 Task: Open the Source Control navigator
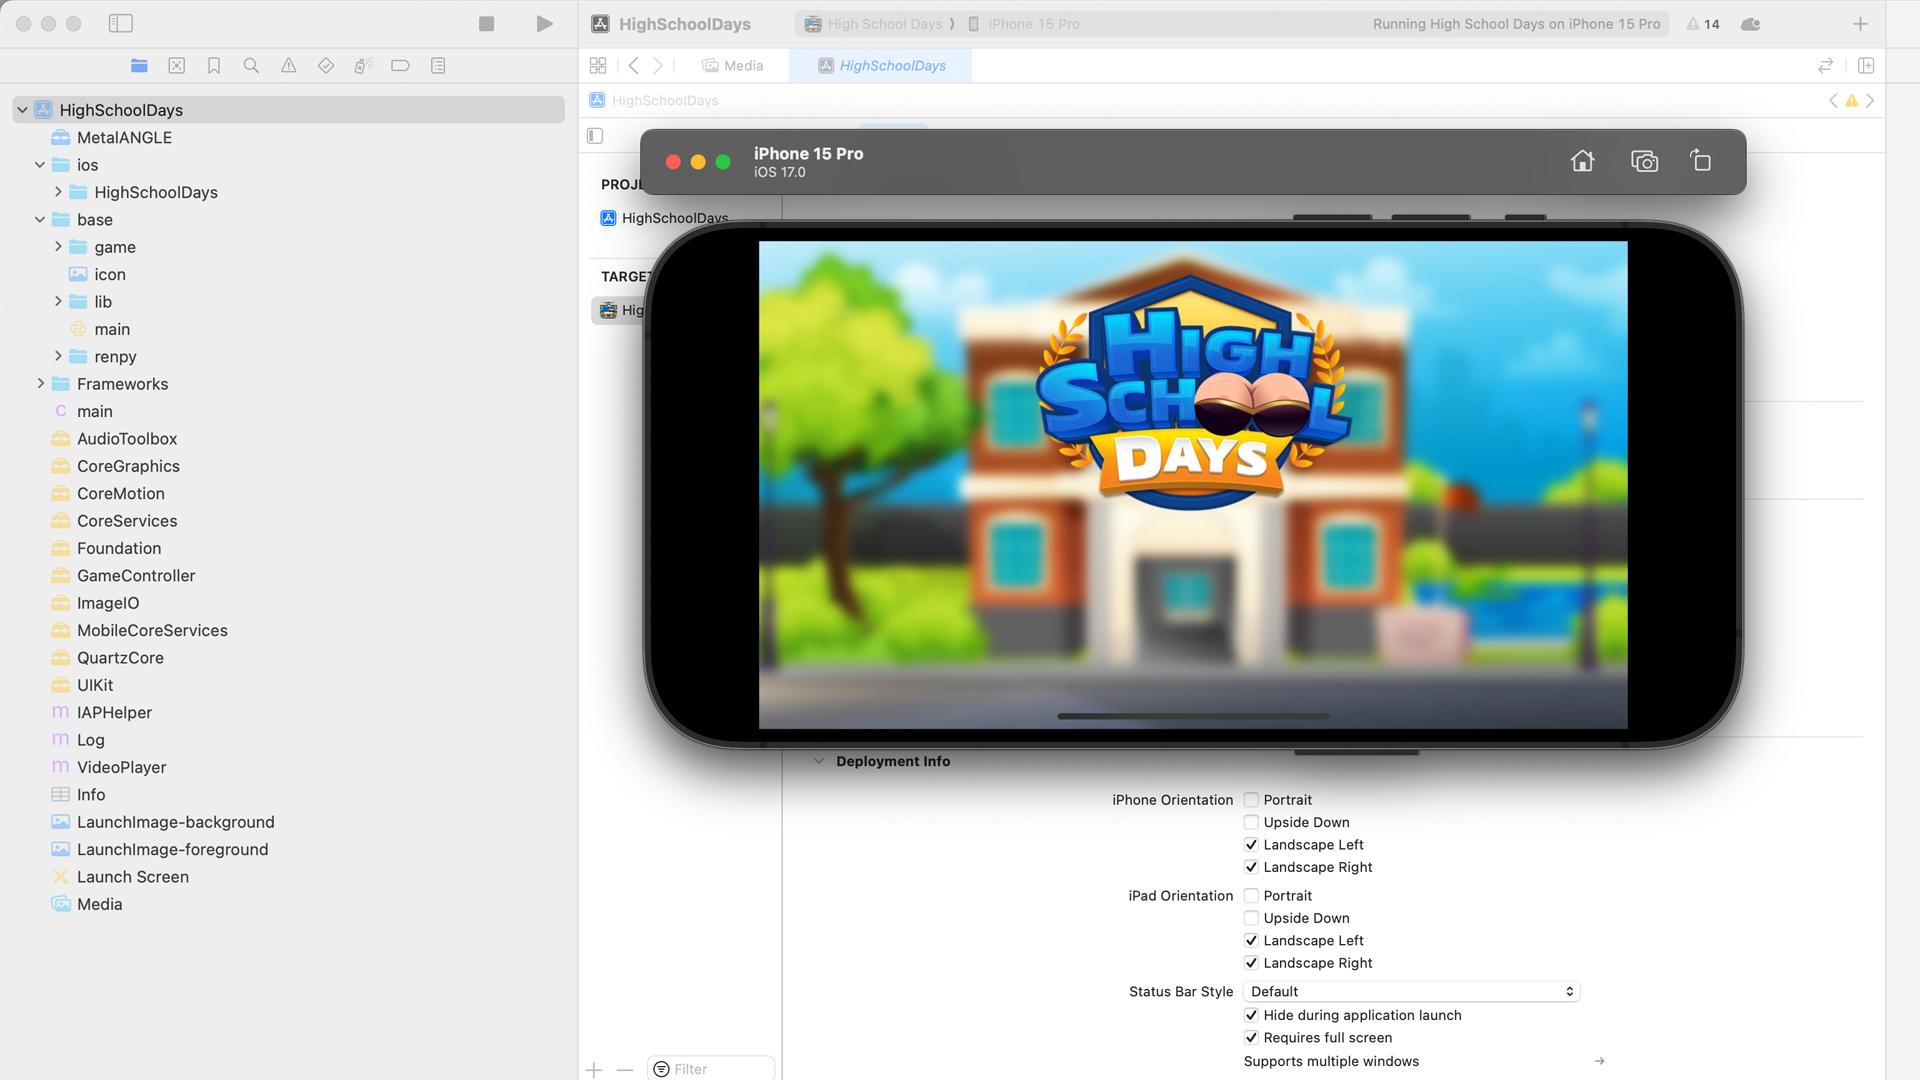coord(176,65)
